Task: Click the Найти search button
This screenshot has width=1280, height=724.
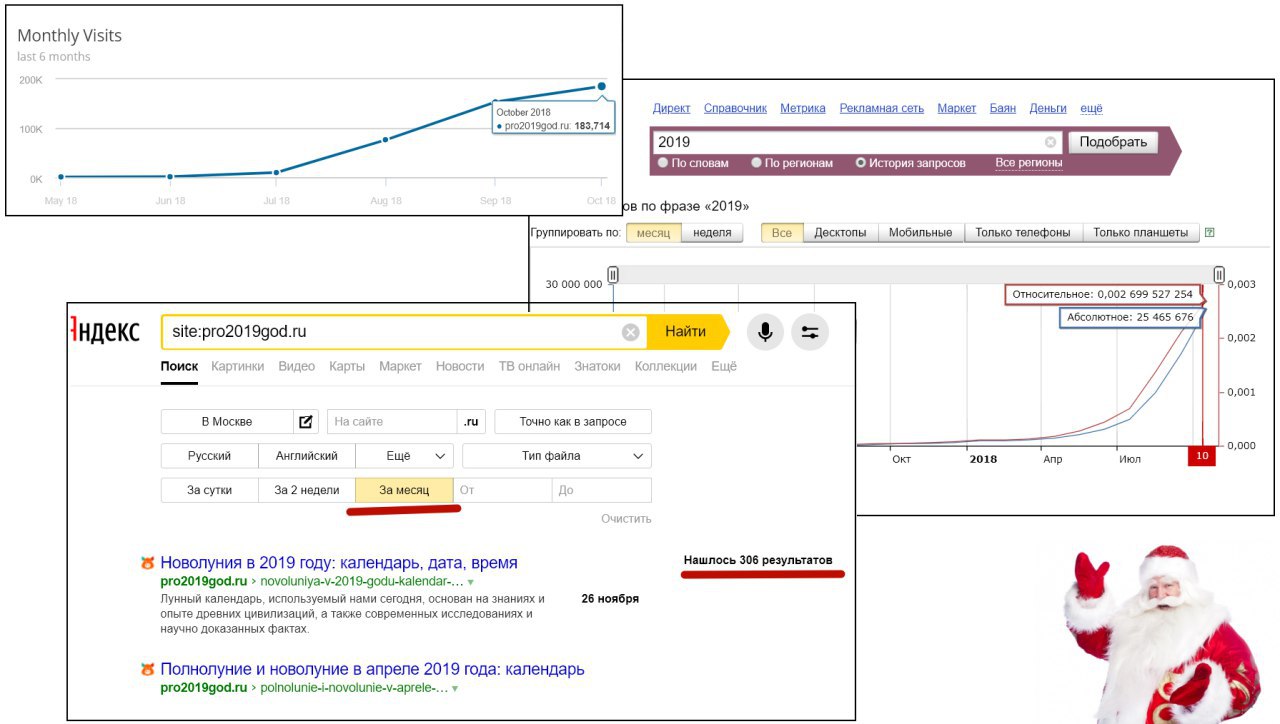Action: pyautogui.click(x=686, y=332)
